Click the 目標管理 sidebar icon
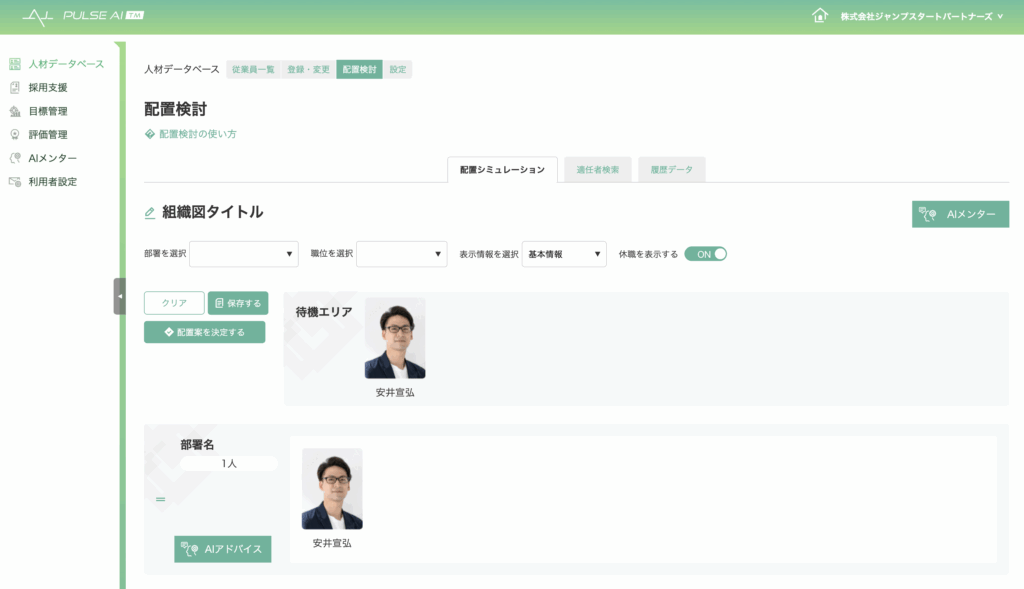Screen dimensions: 1024x589 click(x=15, y=111)
